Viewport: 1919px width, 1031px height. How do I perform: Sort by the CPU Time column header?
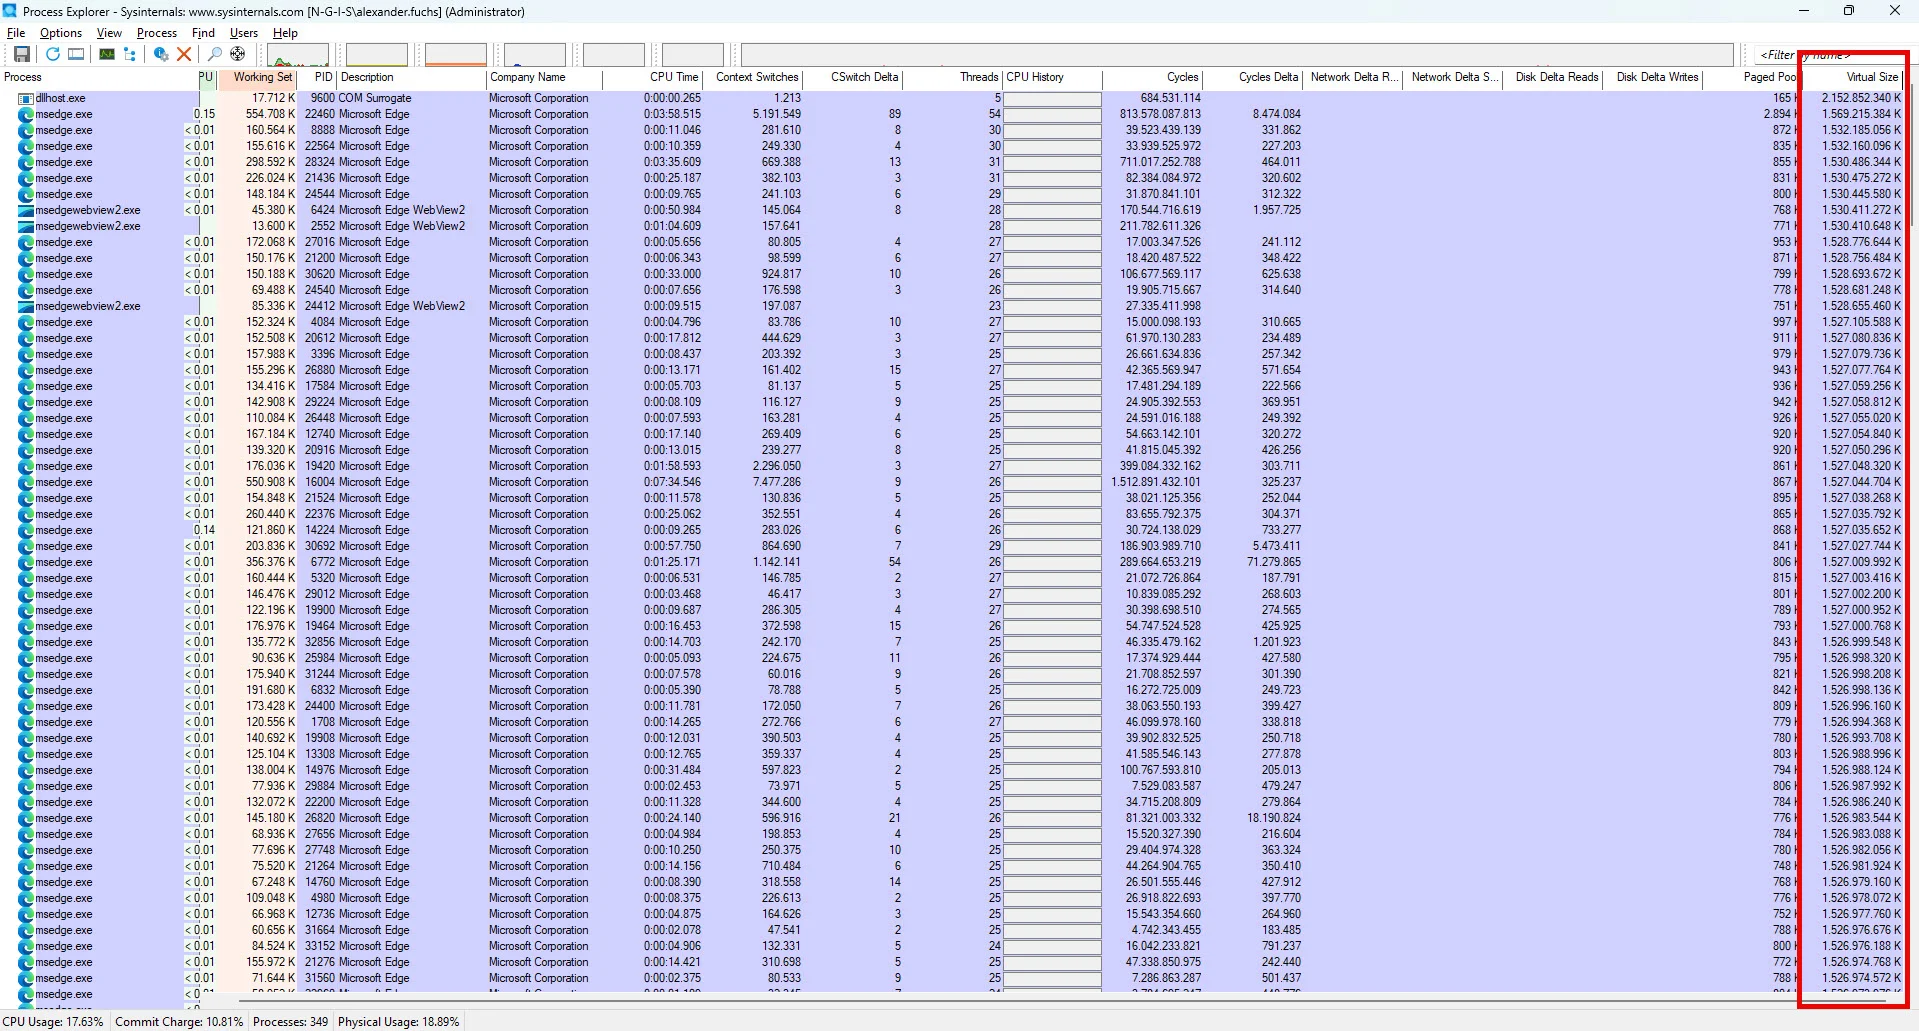[x=653, y=77]
